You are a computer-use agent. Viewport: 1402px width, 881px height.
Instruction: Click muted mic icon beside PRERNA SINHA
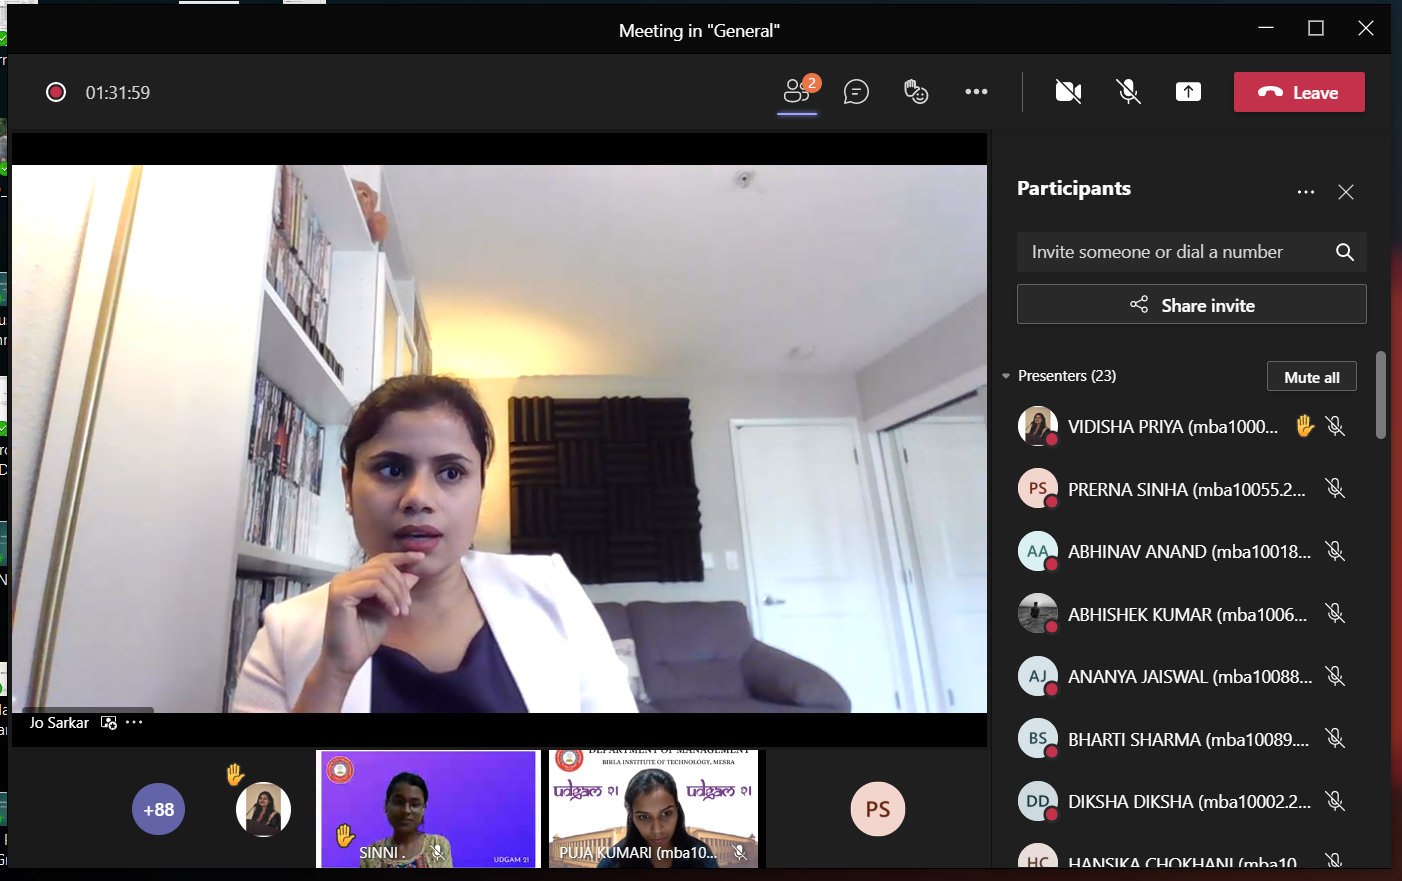1335,489
